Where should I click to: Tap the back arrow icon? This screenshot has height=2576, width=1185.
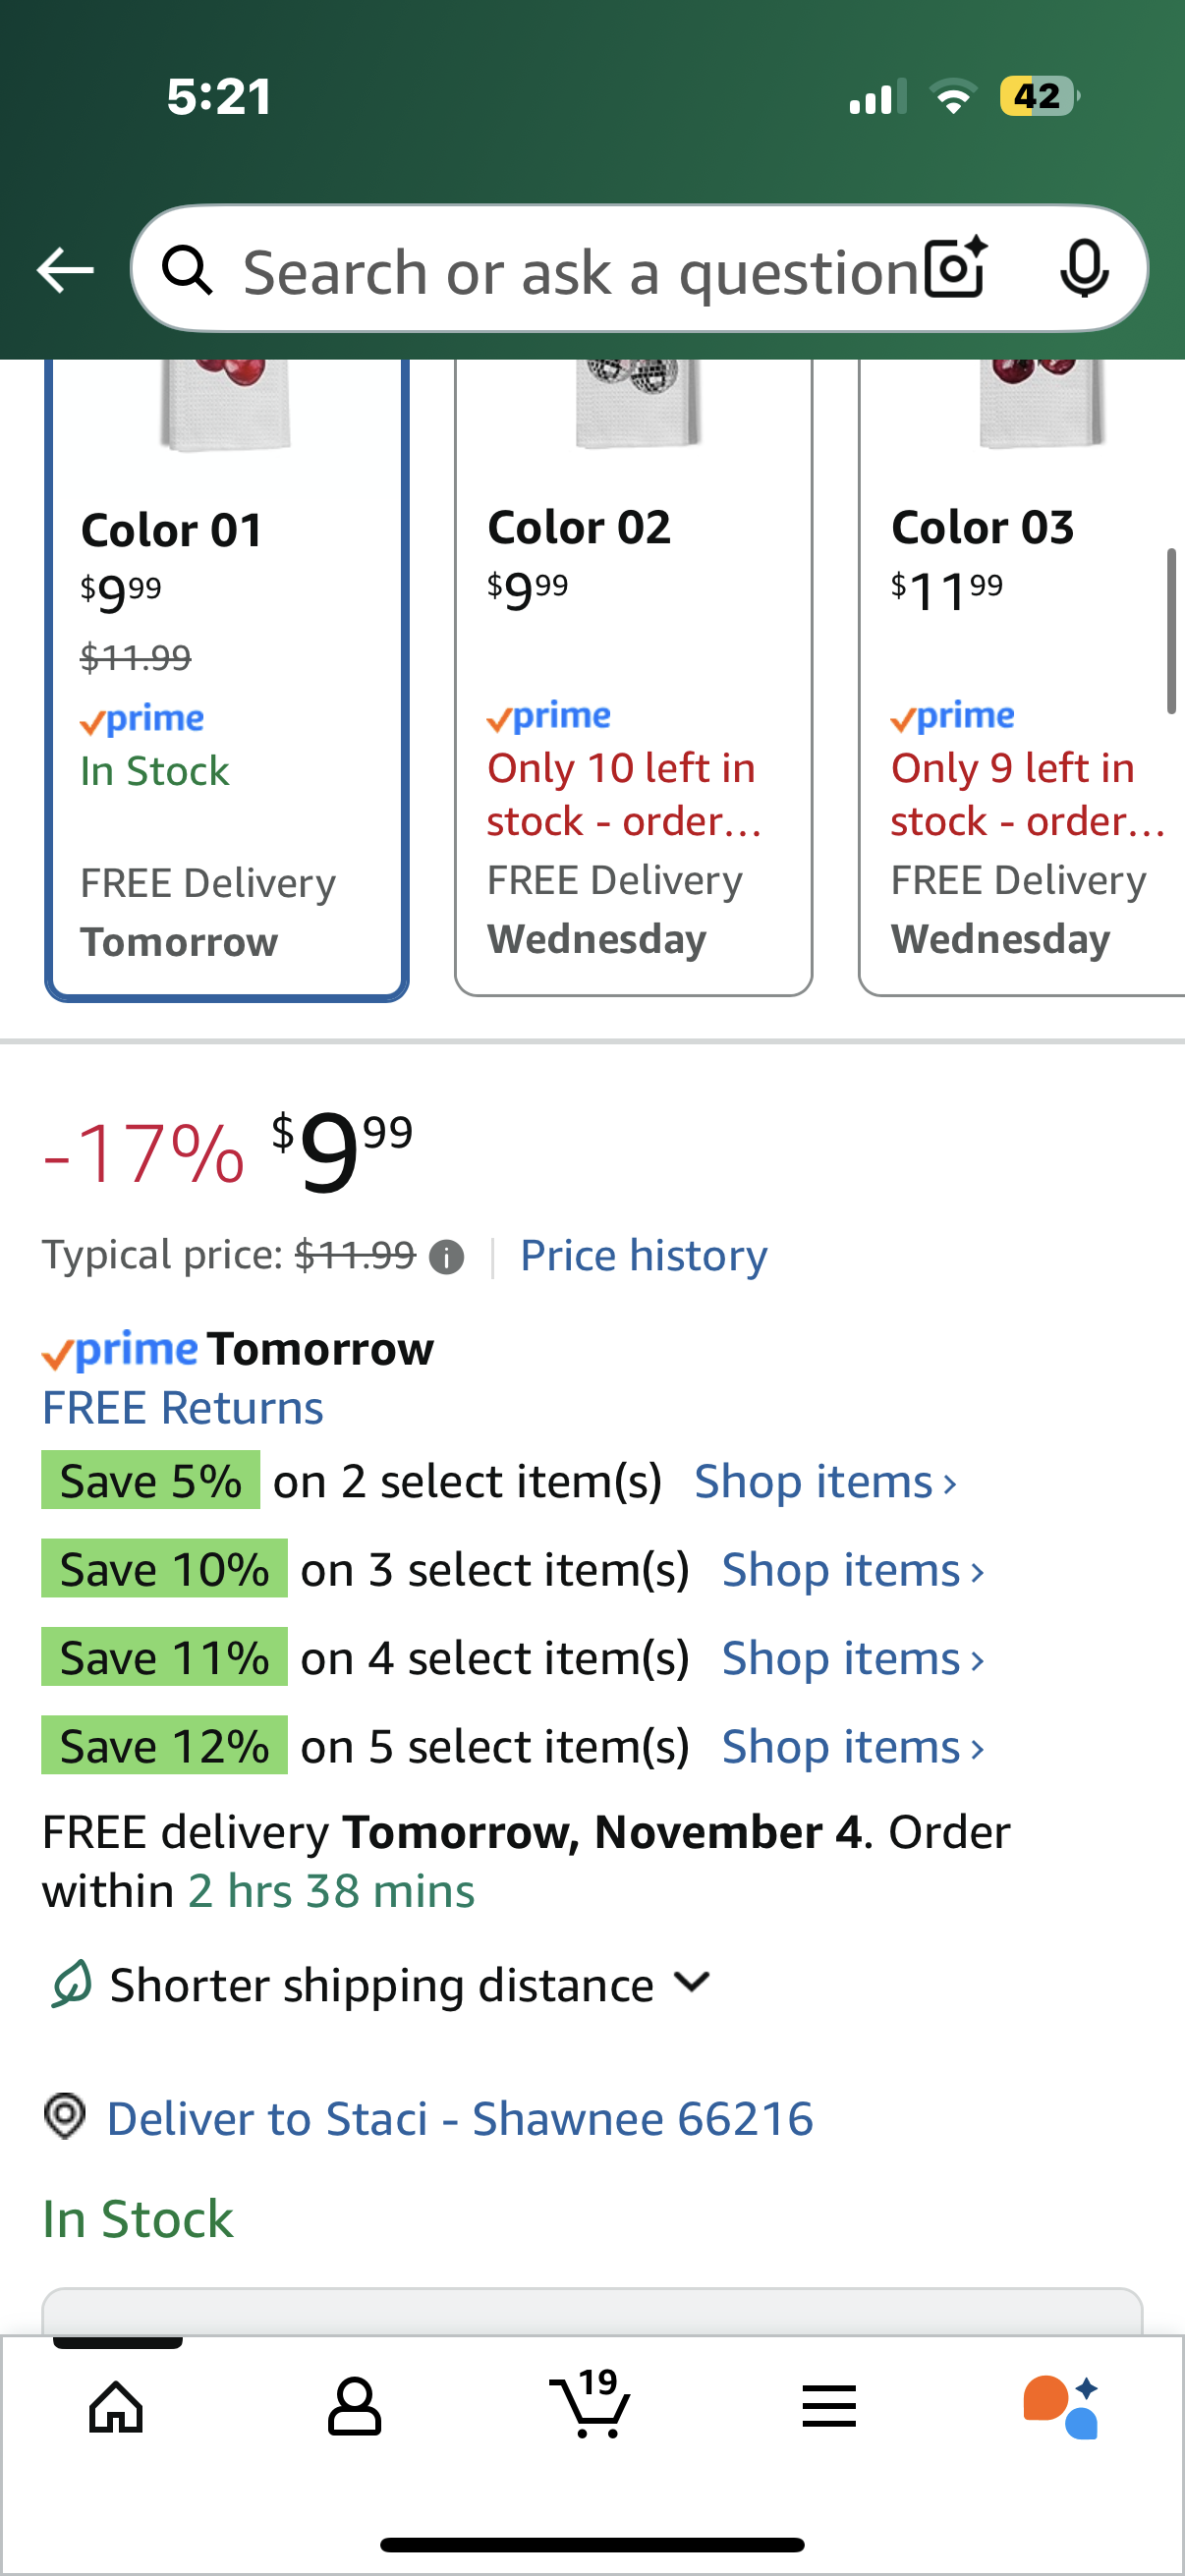coord(65,270)
